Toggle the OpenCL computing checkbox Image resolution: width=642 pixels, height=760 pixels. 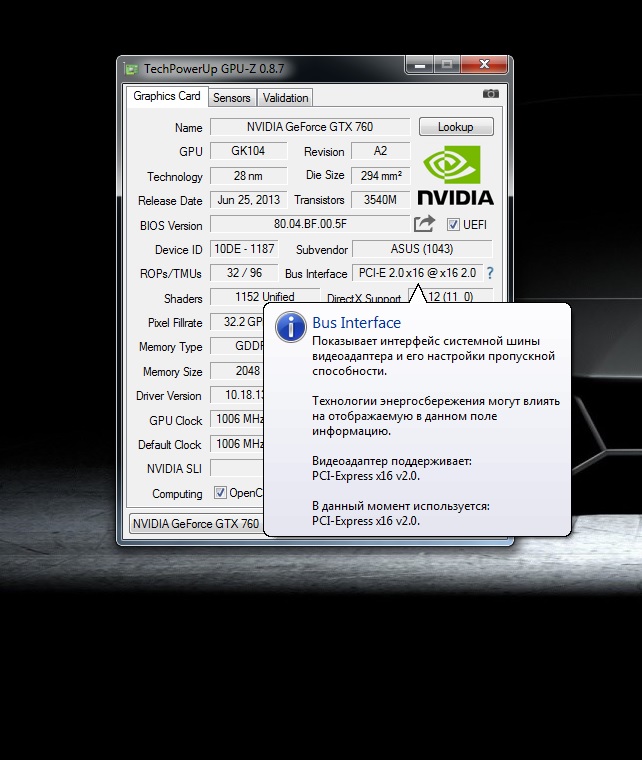(220, 492)
